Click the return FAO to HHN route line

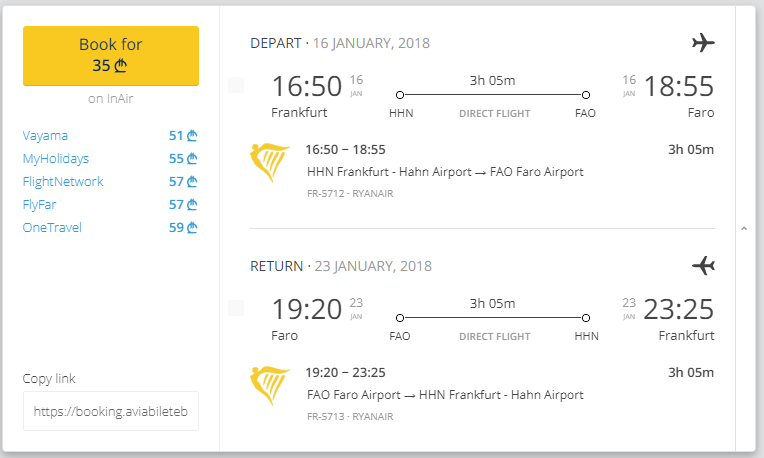[x=492, y=318]
